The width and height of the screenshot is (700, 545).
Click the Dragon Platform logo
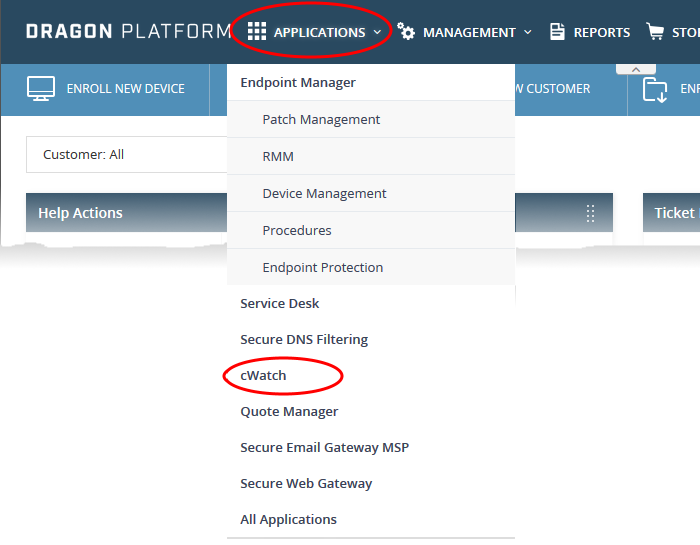click(x=129, y=32)
